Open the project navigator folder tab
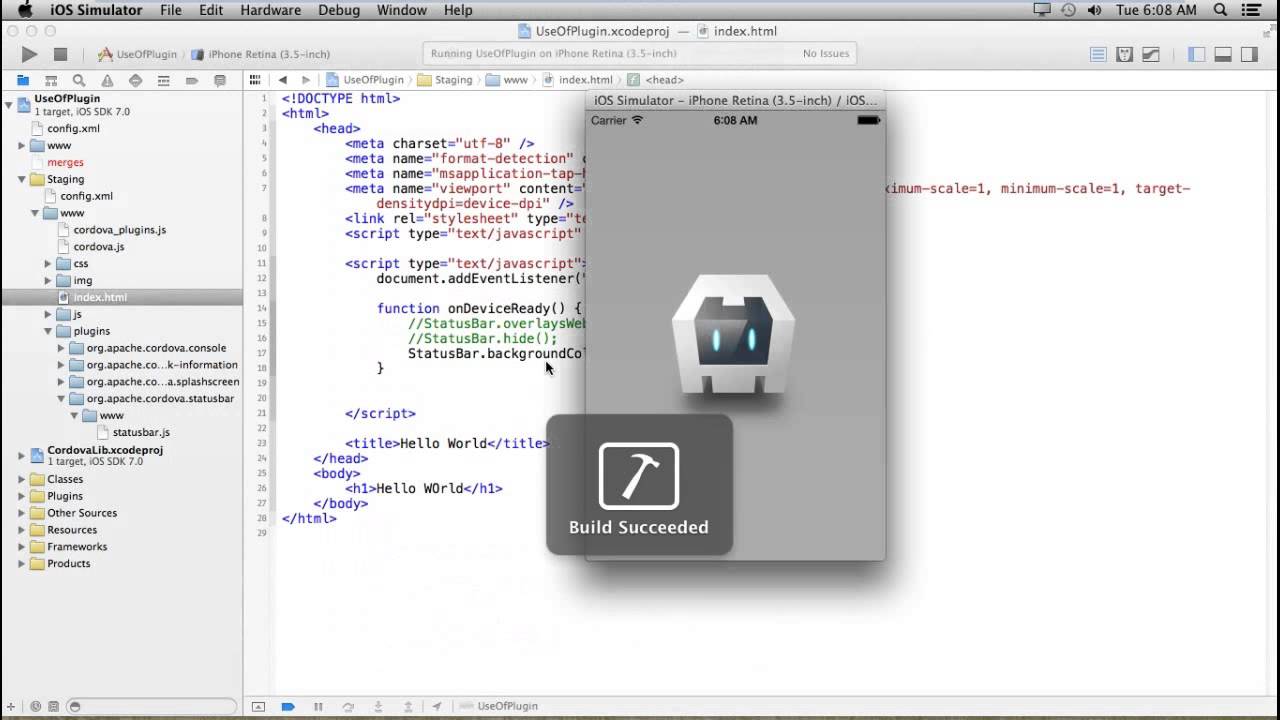The image size is (1280, 720). click(x=22, y=80)
